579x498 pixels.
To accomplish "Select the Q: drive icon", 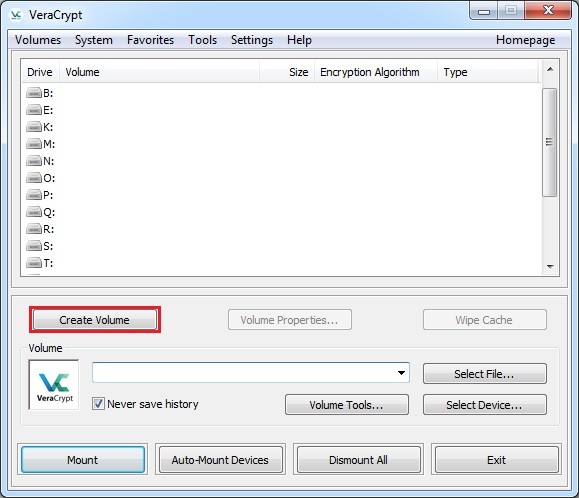I will tap(34, 212).
